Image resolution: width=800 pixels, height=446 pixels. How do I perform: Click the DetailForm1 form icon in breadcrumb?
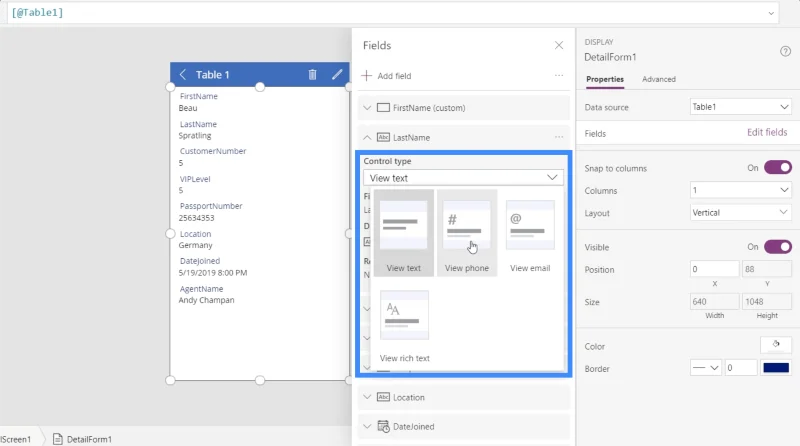58,439
